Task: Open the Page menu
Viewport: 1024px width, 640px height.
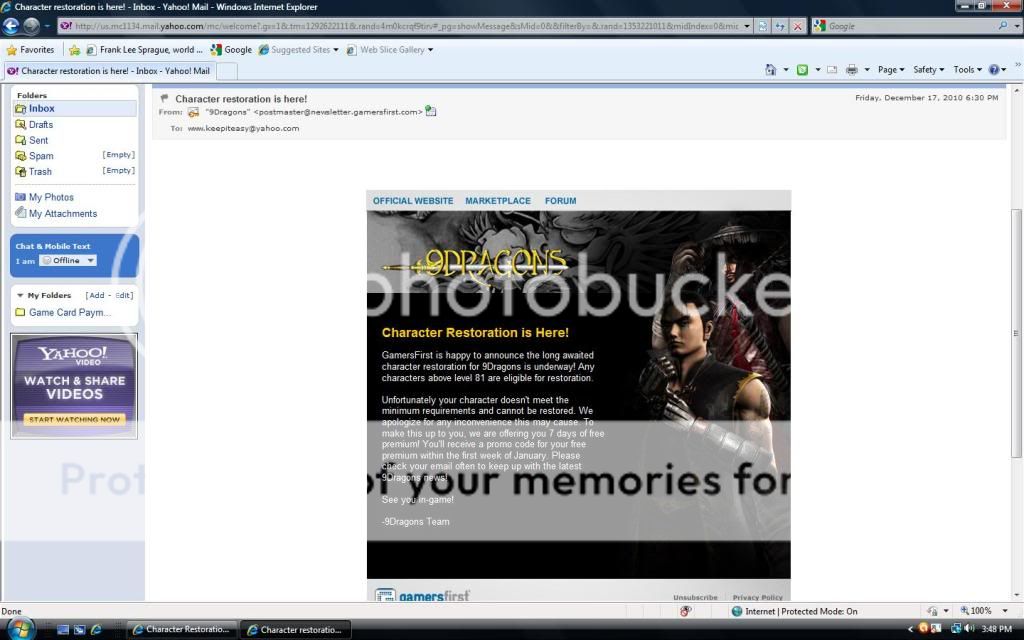Action: click(891, 69)
